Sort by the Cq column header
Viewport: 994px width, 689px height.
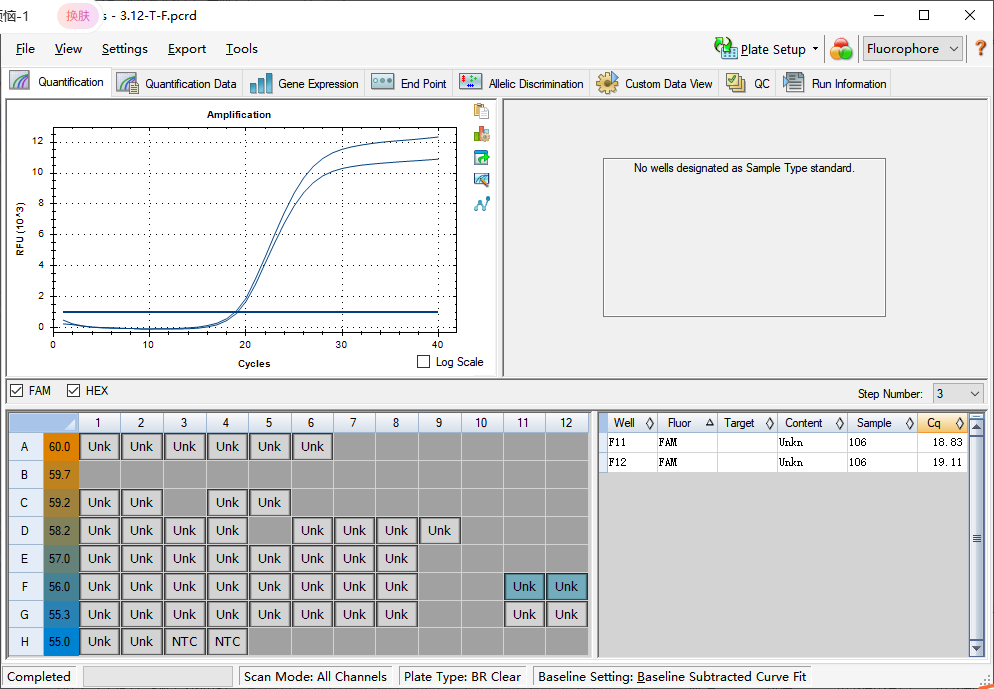[x=943, y=423]
